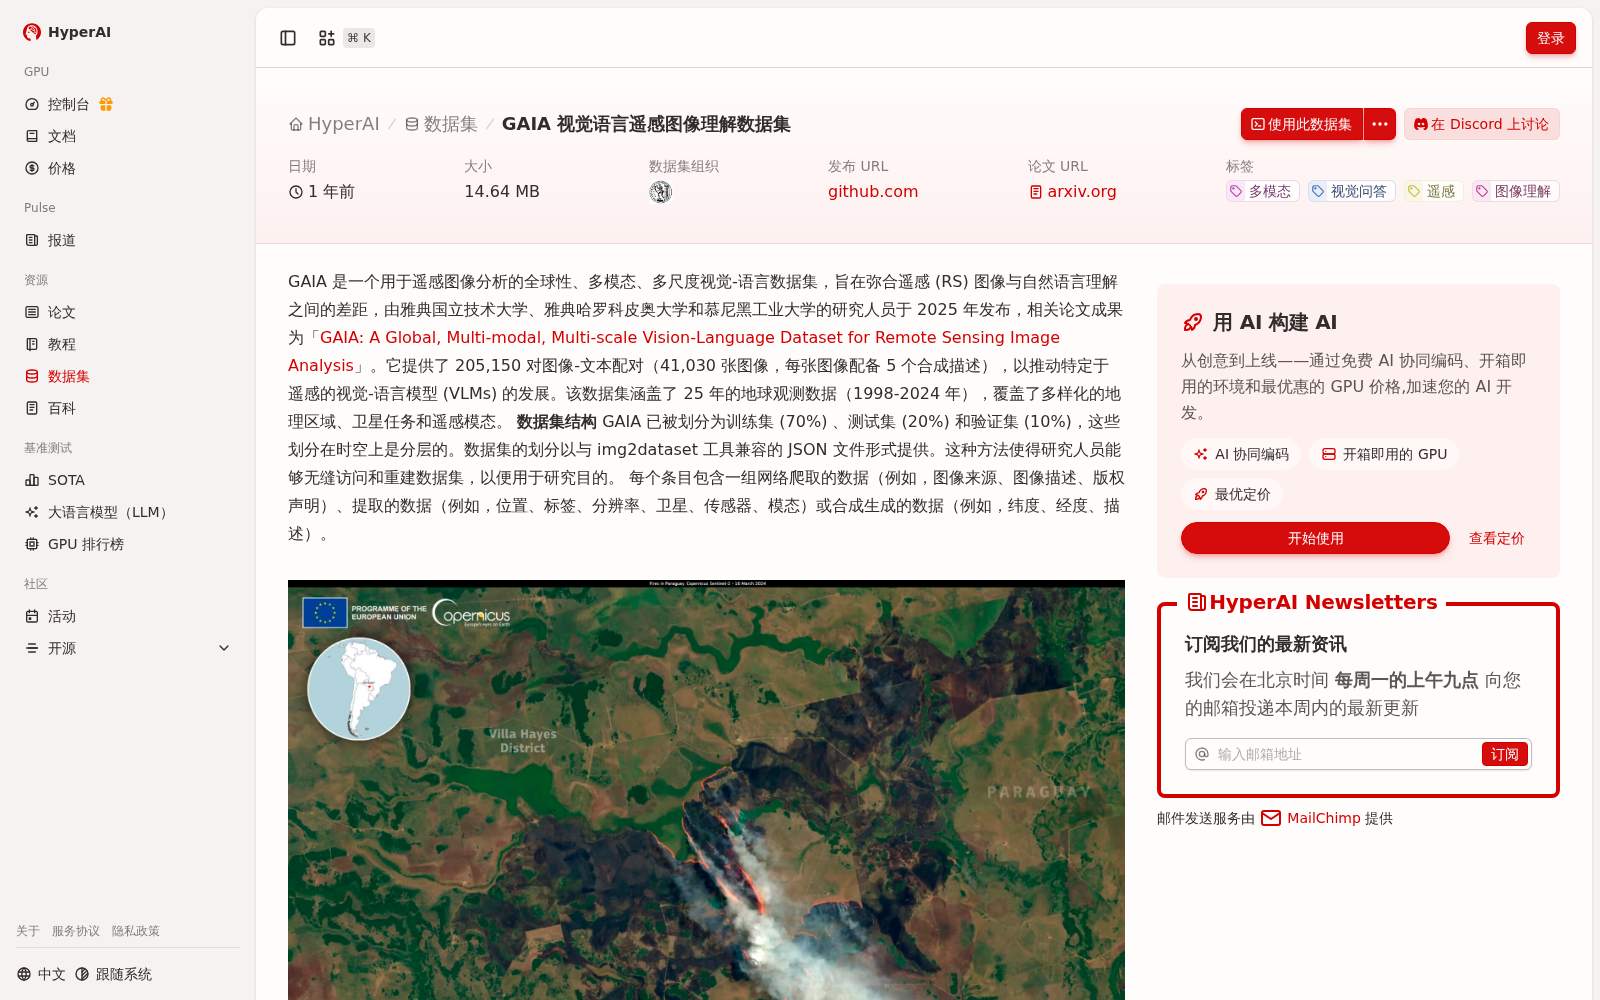Click the 登录 button
This screenshot has height=1000, width=1600.
pyautogui.click(x=1550, y=38)
